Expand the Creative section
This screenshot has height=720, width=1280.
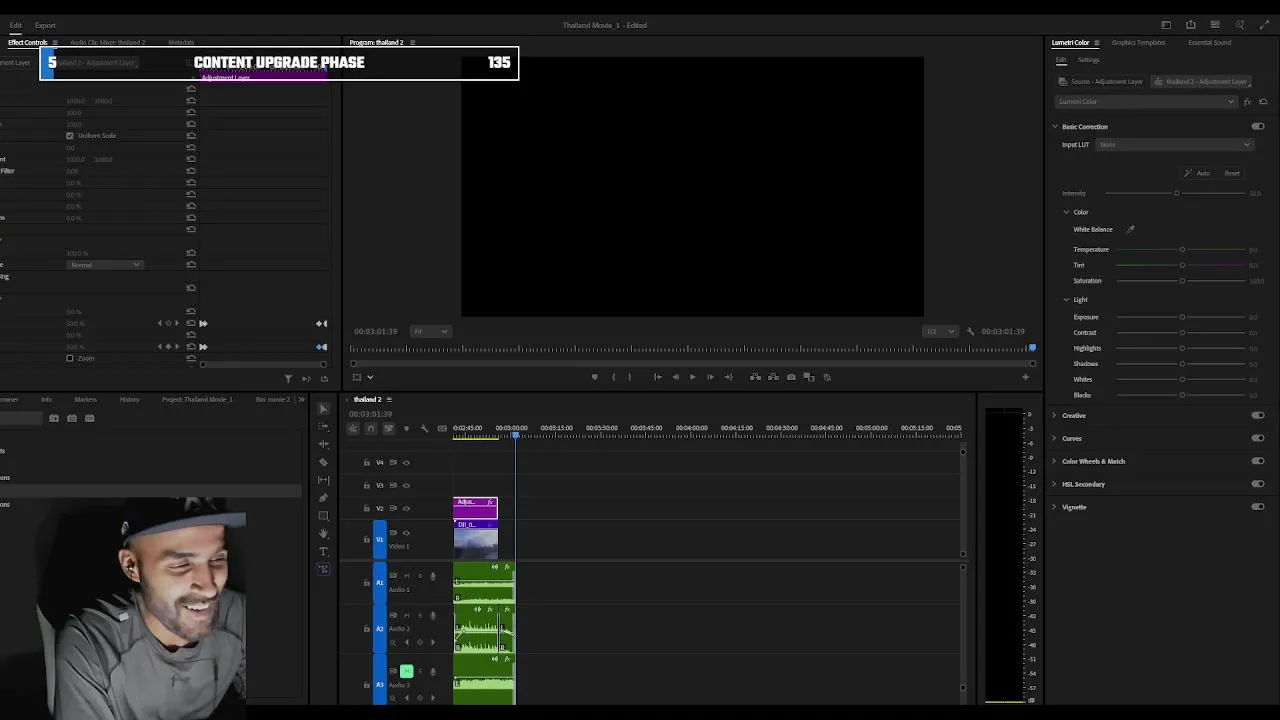pyautogui.click(x=1054, y=415)
